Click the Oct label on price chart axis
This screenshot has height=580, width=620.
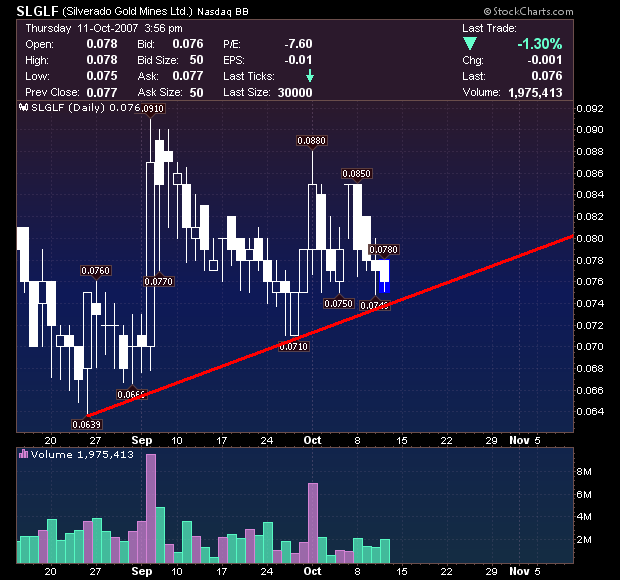pyautogui.click(x=312, y=440)
